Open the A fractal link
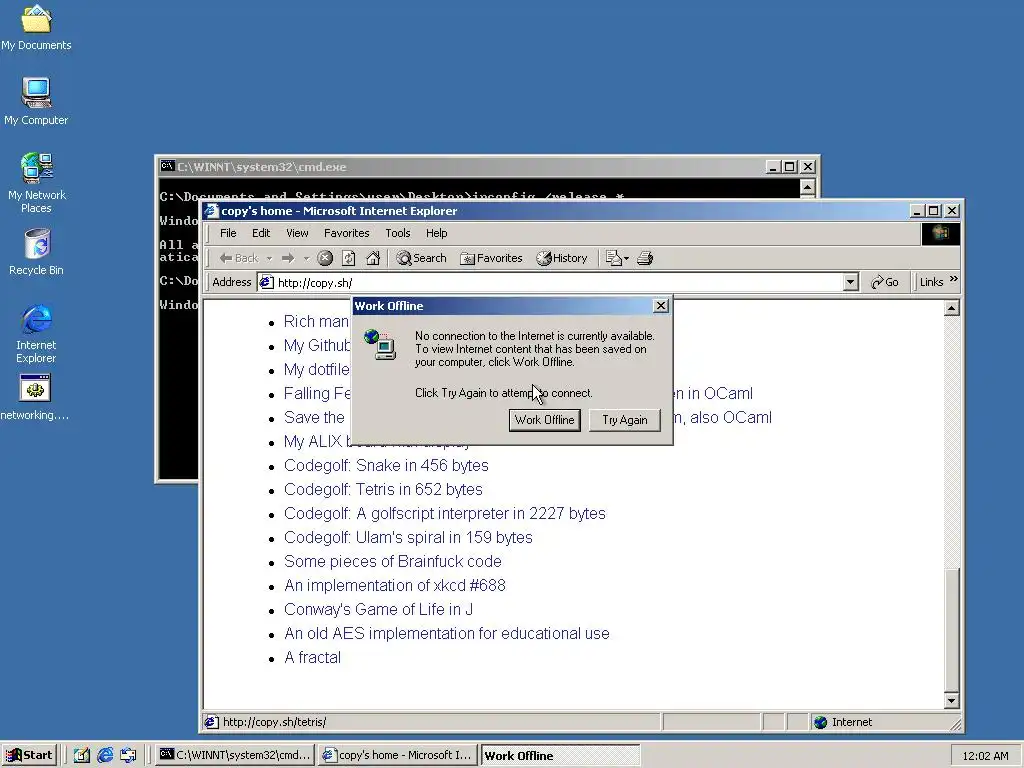Image resolution: width=1024 pixels, height=768 pixels. [312, 658]
